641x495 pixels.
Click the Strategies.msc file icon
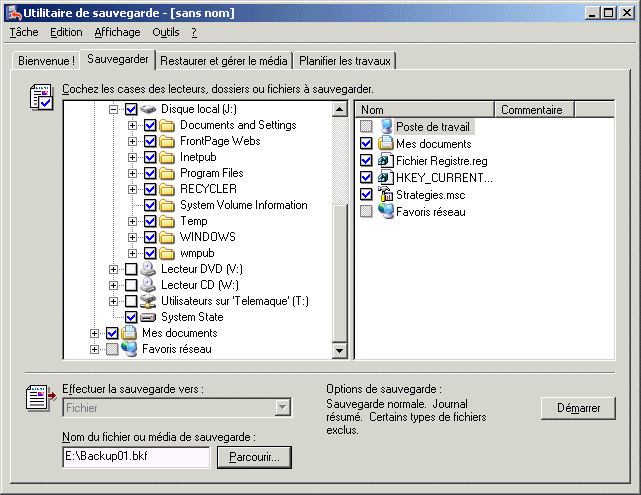coord(386,195)
